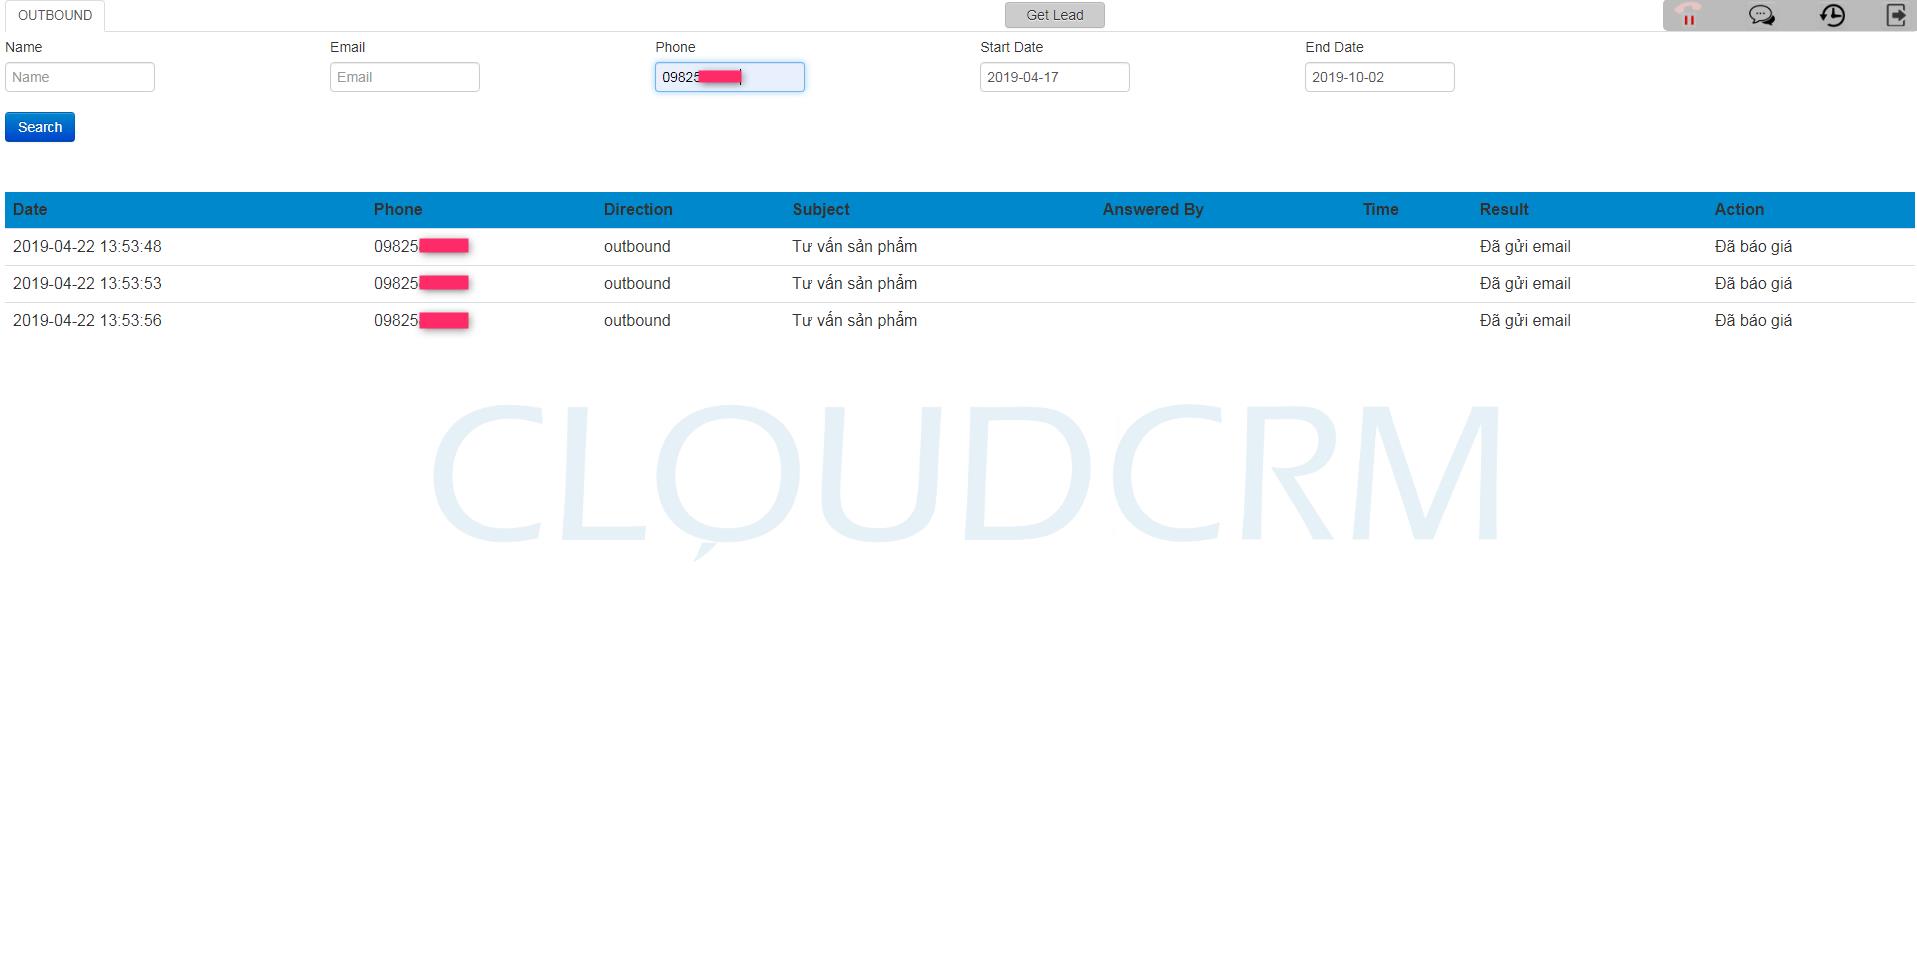This screenshot has height=966, width=1917.
Task: Click the Date column header
Action: pos(30,209)
